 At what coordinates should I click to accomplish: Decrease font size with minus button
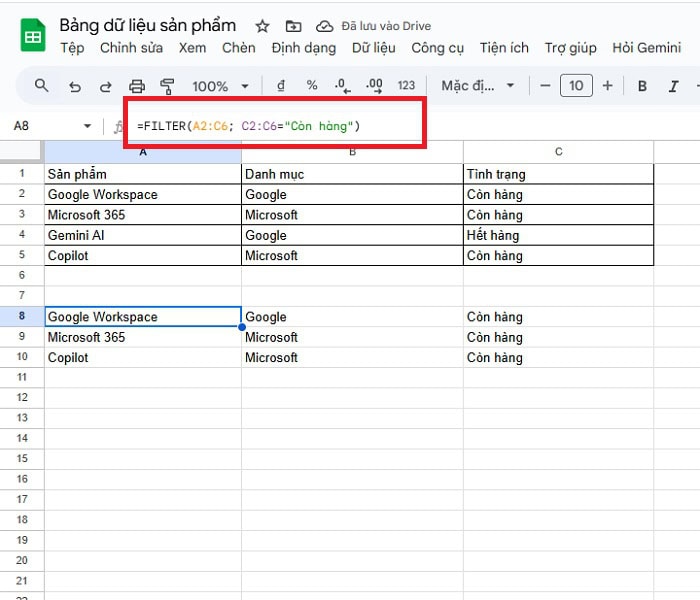tap(545, 85)
